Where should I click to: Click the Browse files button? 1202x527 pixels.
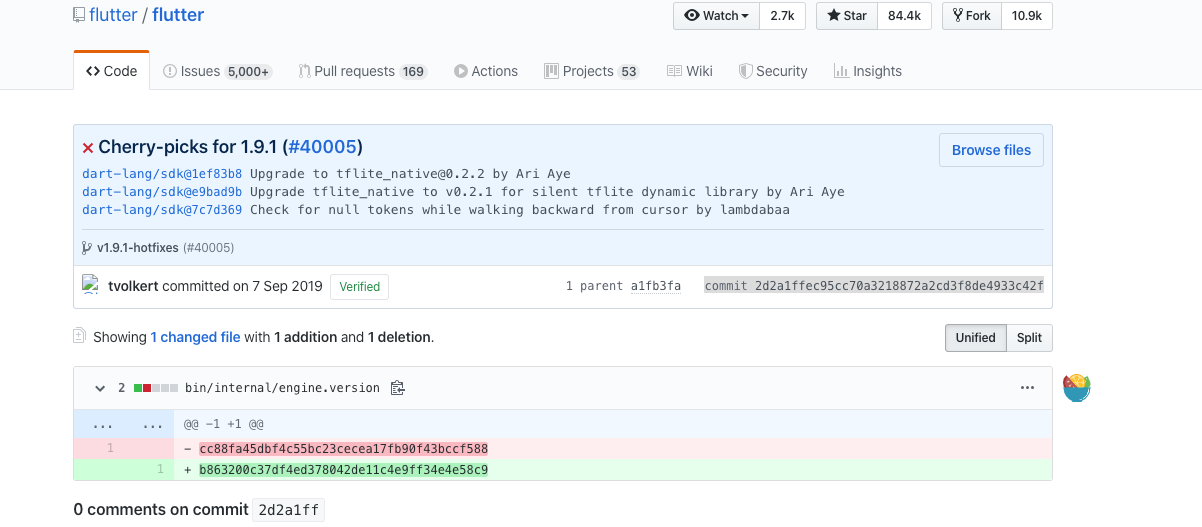(991, 150)
